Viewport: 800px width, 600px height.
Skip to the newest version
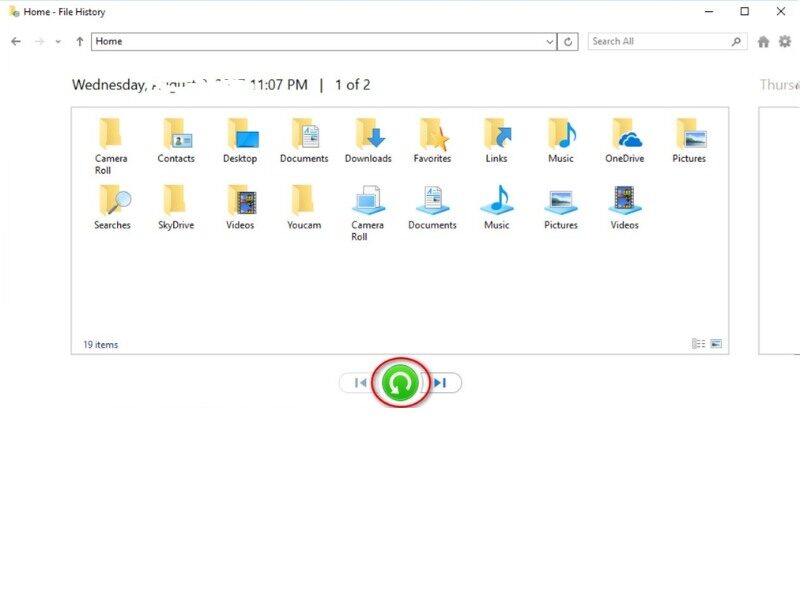click(440, 382)
